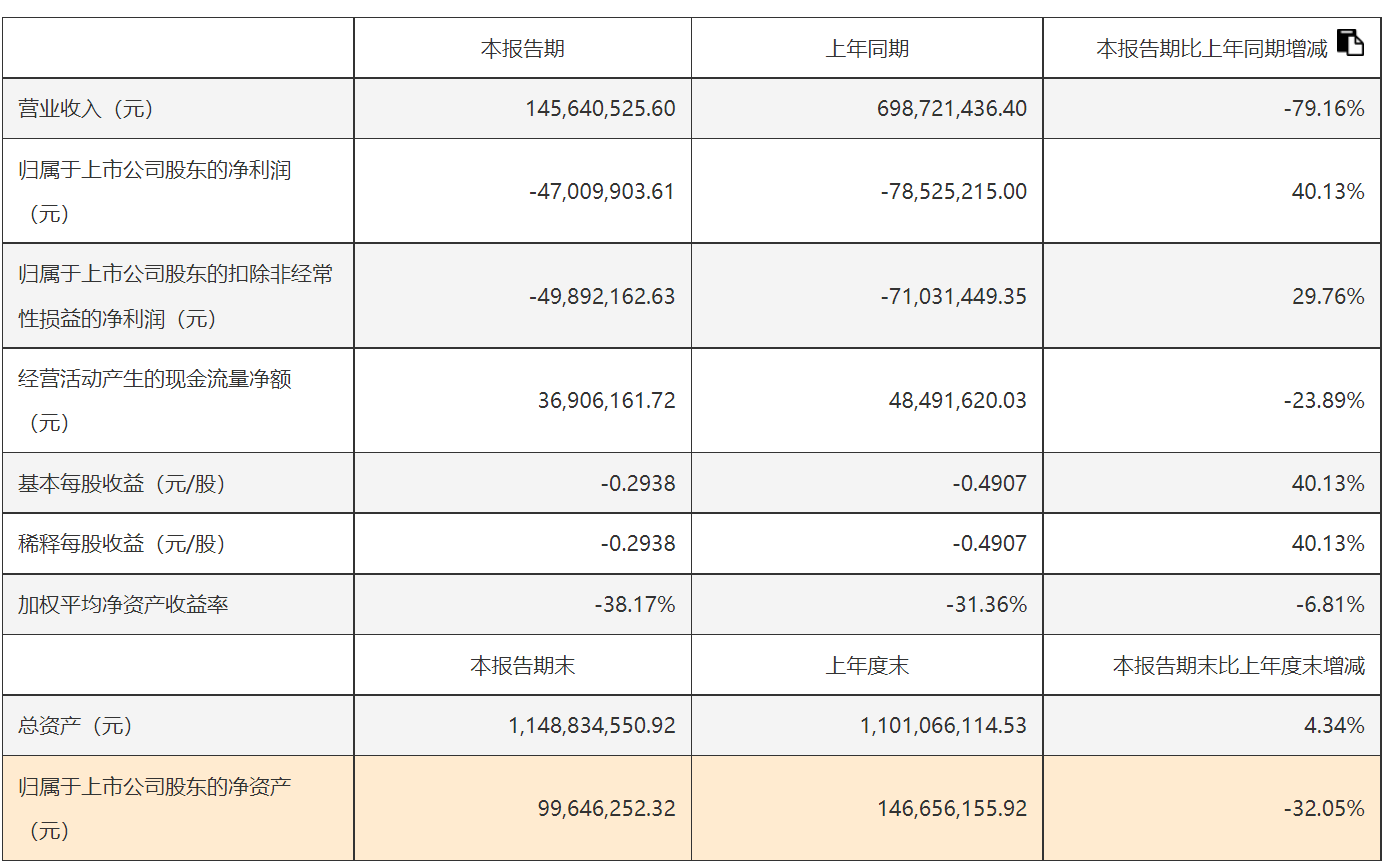Select the 营业收入（元） row label

click(86, 109)
